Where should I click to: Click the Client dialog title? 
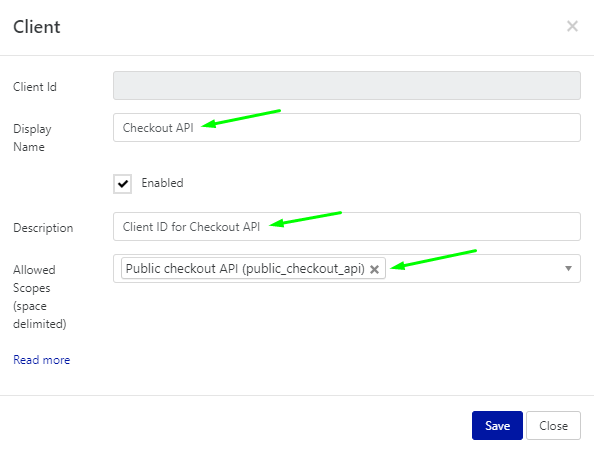pyautogui.click(x=37, y=27)
